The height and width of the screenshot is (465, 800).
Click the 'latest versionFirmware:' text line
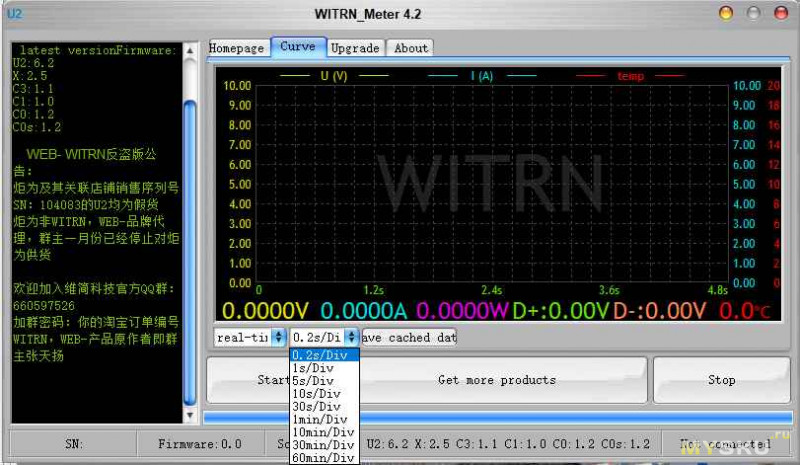coord(98,50)
